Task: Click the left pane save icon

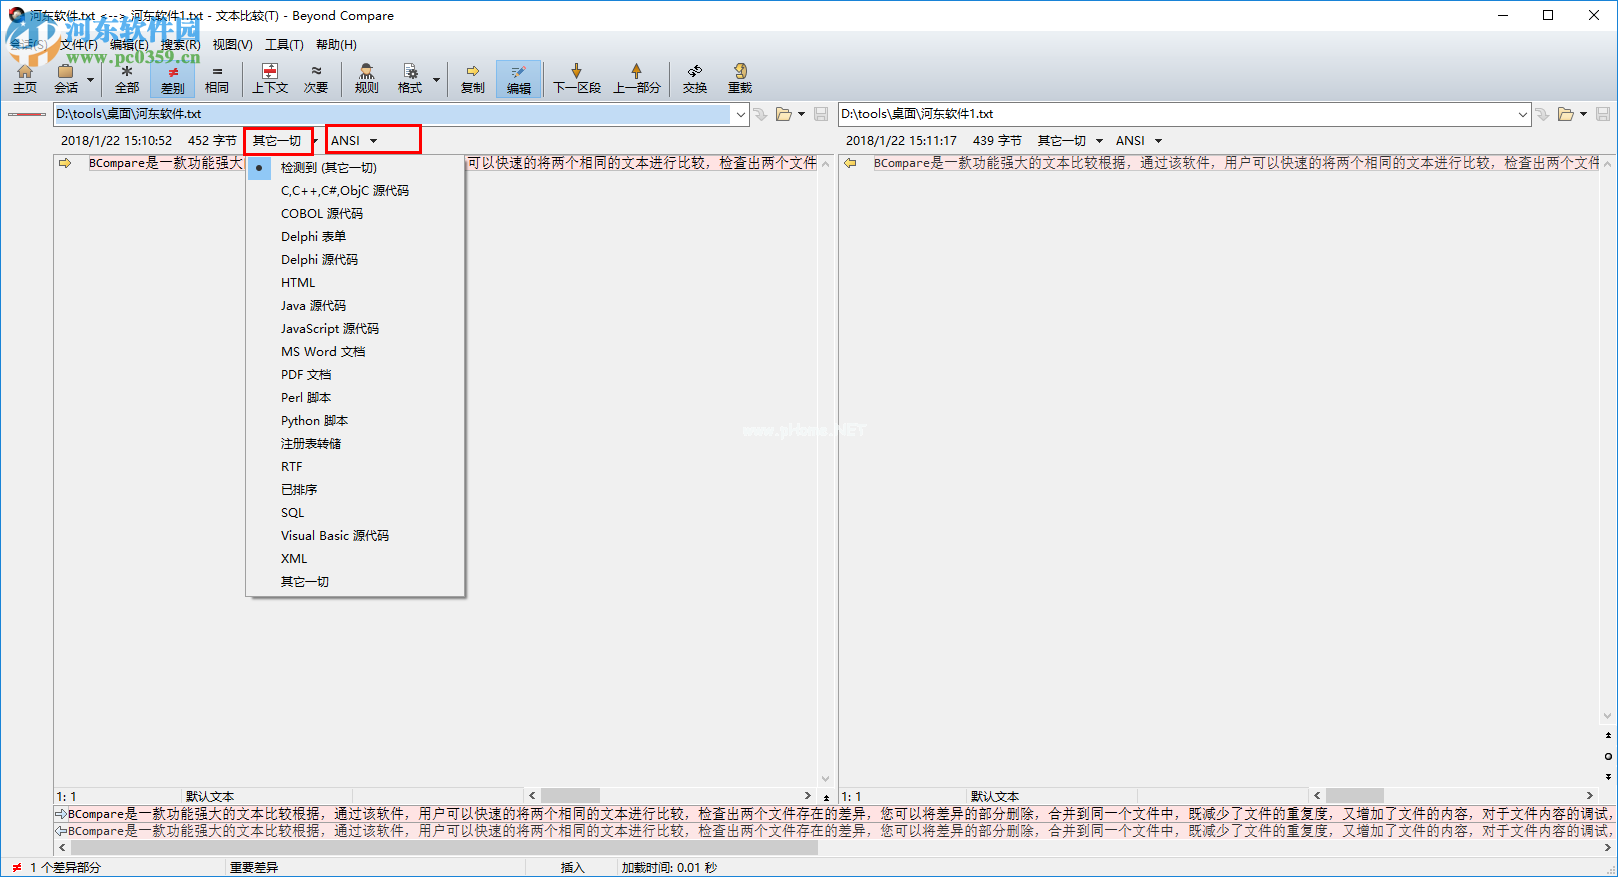Action: pyautogui.click(x=821, y=114)
